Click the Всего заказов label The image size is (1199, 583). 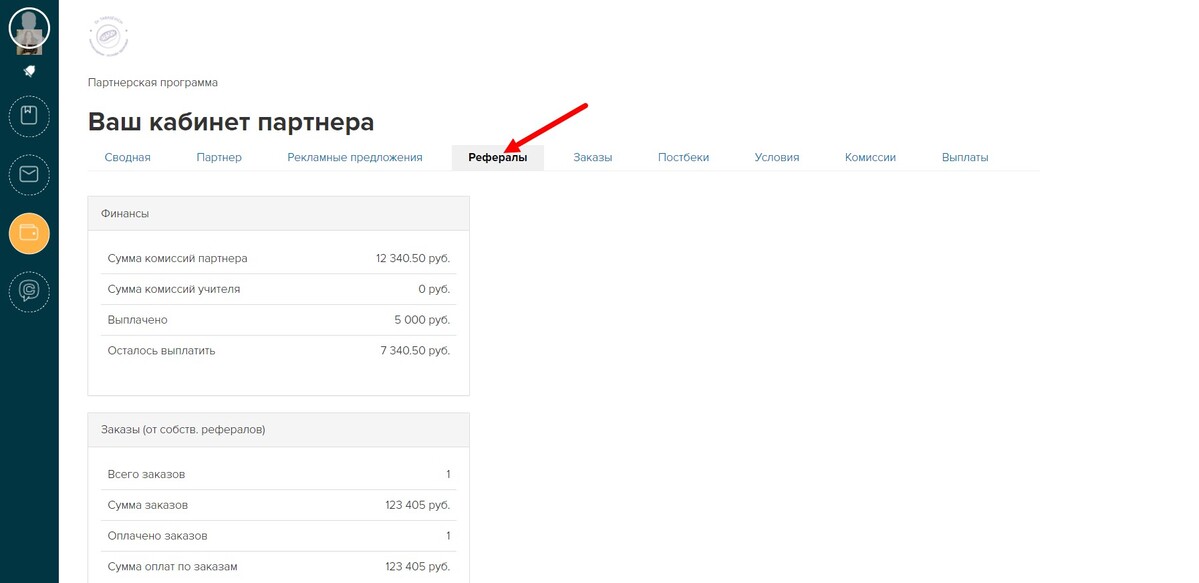click(x=146, y=474)
